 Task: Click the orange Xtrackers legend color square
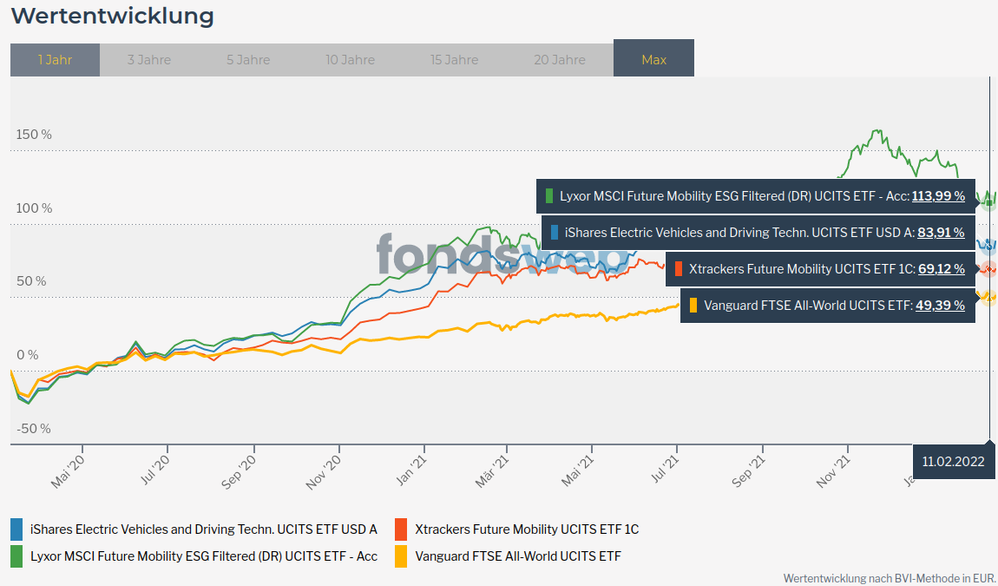coord(403,529)
